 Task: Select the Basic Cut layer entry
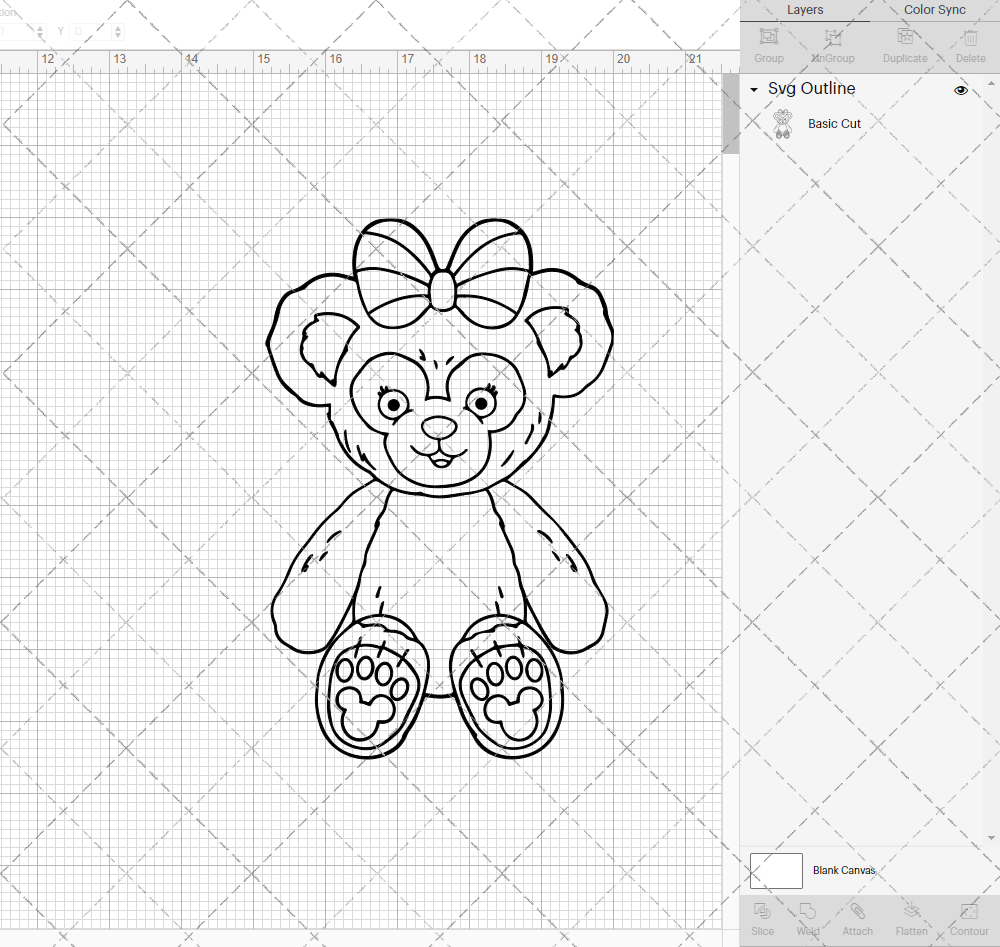pos(834,123)
